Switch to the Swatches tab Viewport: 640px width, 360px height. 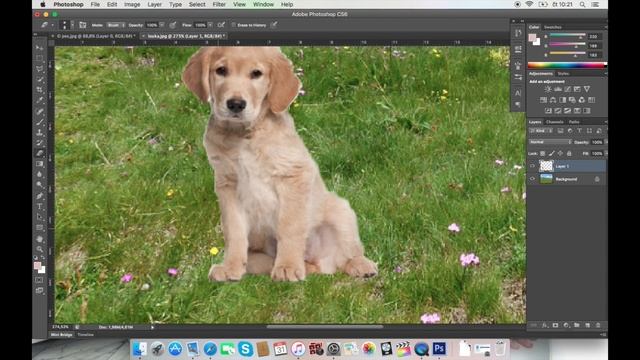point(553,27)
